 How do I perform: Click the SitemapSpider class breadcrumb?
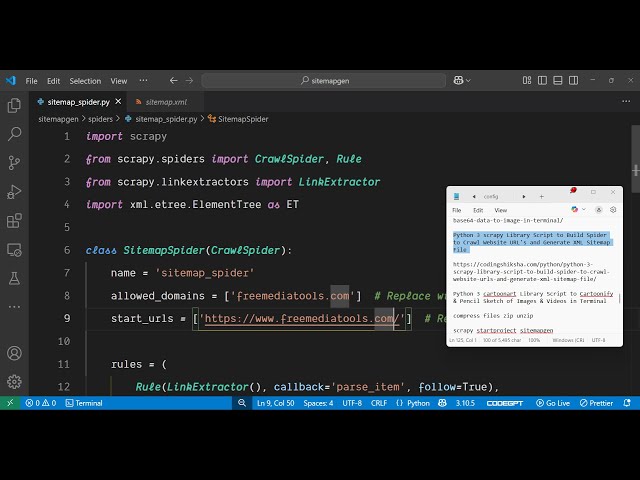(238, 119)
